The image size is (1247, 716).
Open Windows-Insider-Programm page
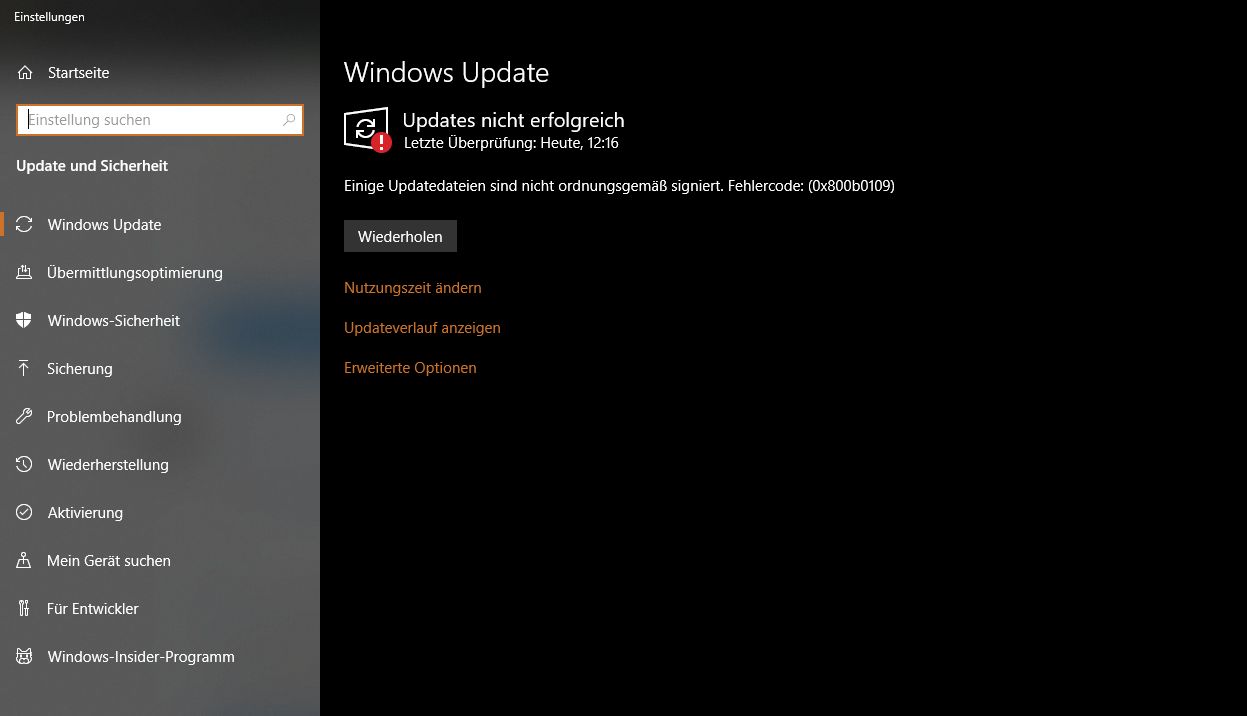(x=160, y=657)
